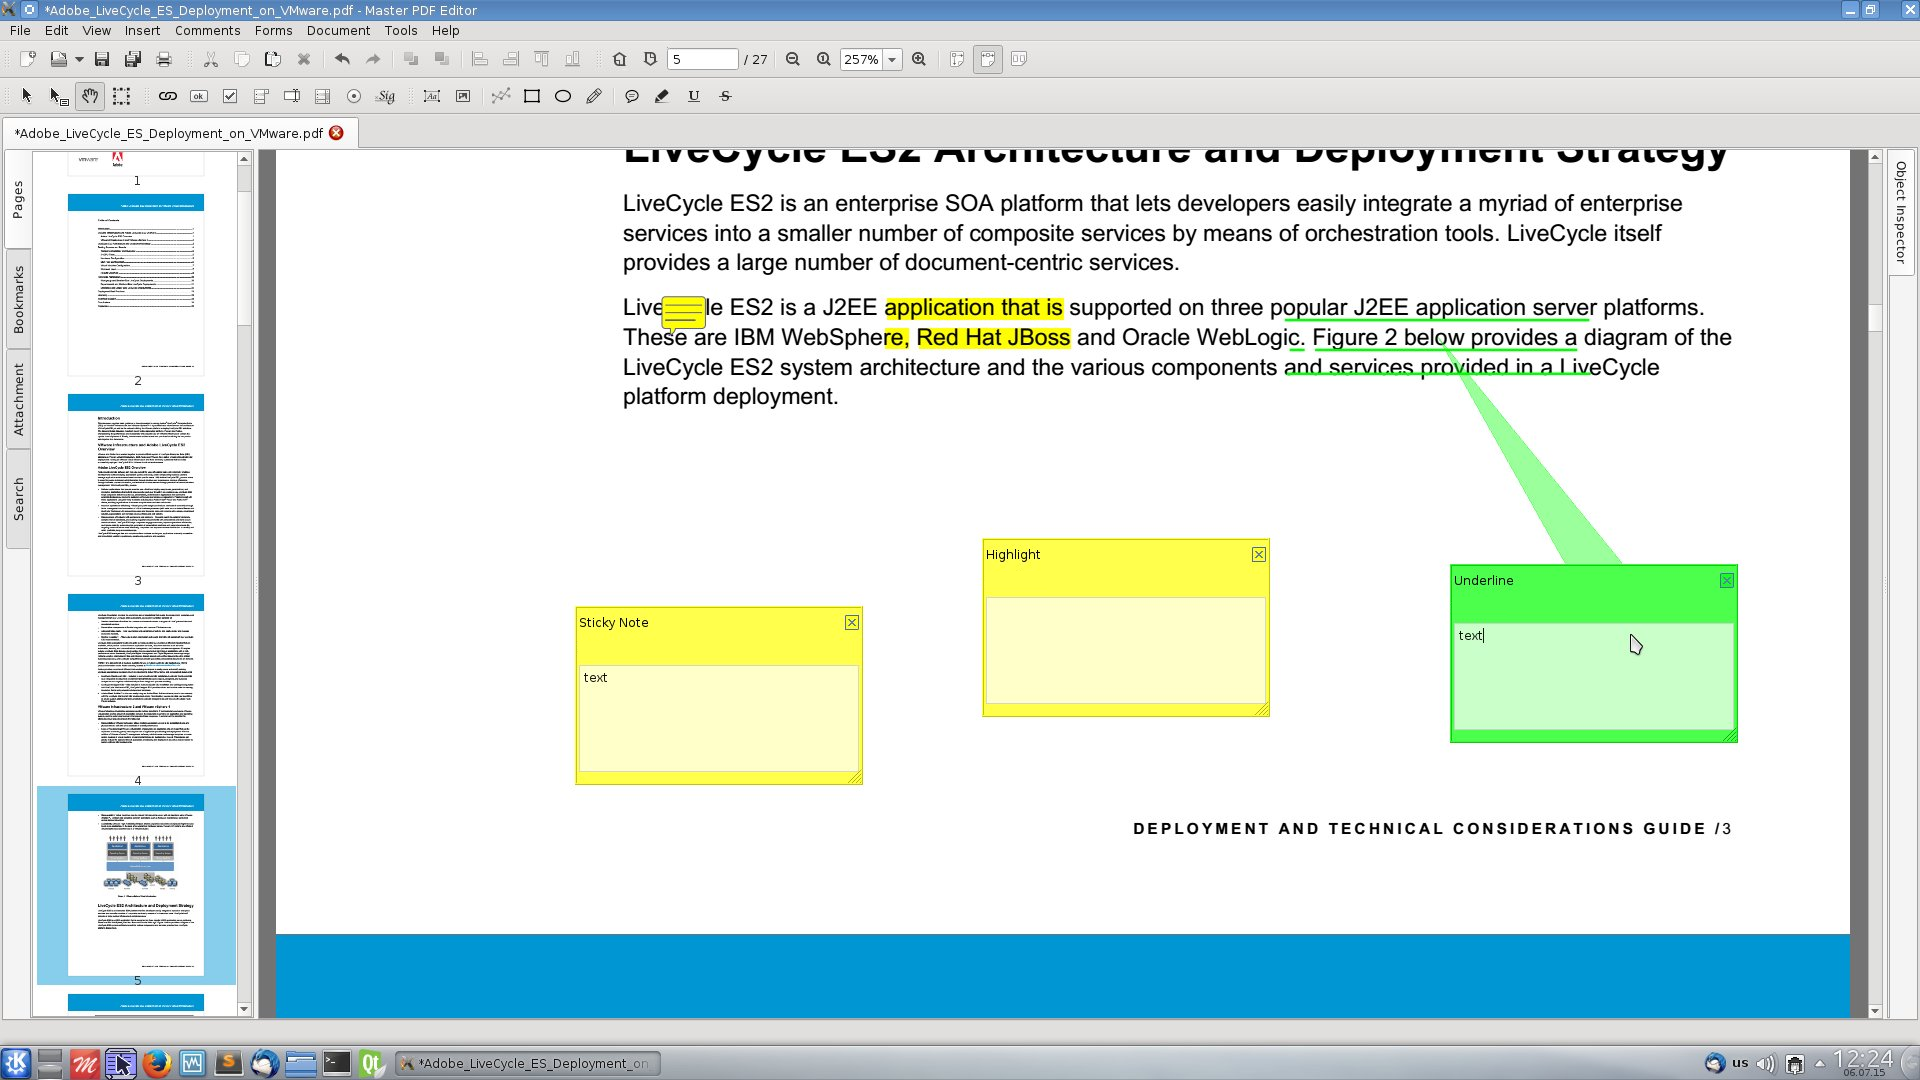Viewport: 1920px width, 1080px height.
Task: Close the Adobe_LiveCycle document tab
Action: tap(337, 132)
